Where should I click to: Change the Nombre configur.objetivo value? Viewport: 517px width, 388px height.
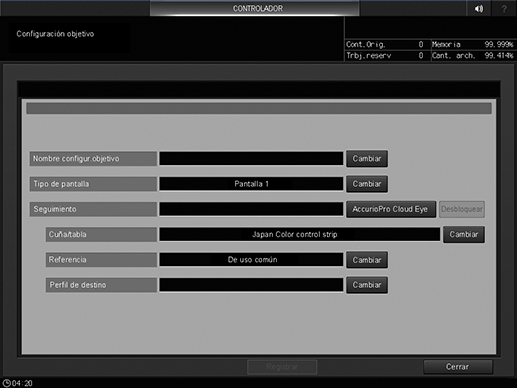click(x=367, y=159)
